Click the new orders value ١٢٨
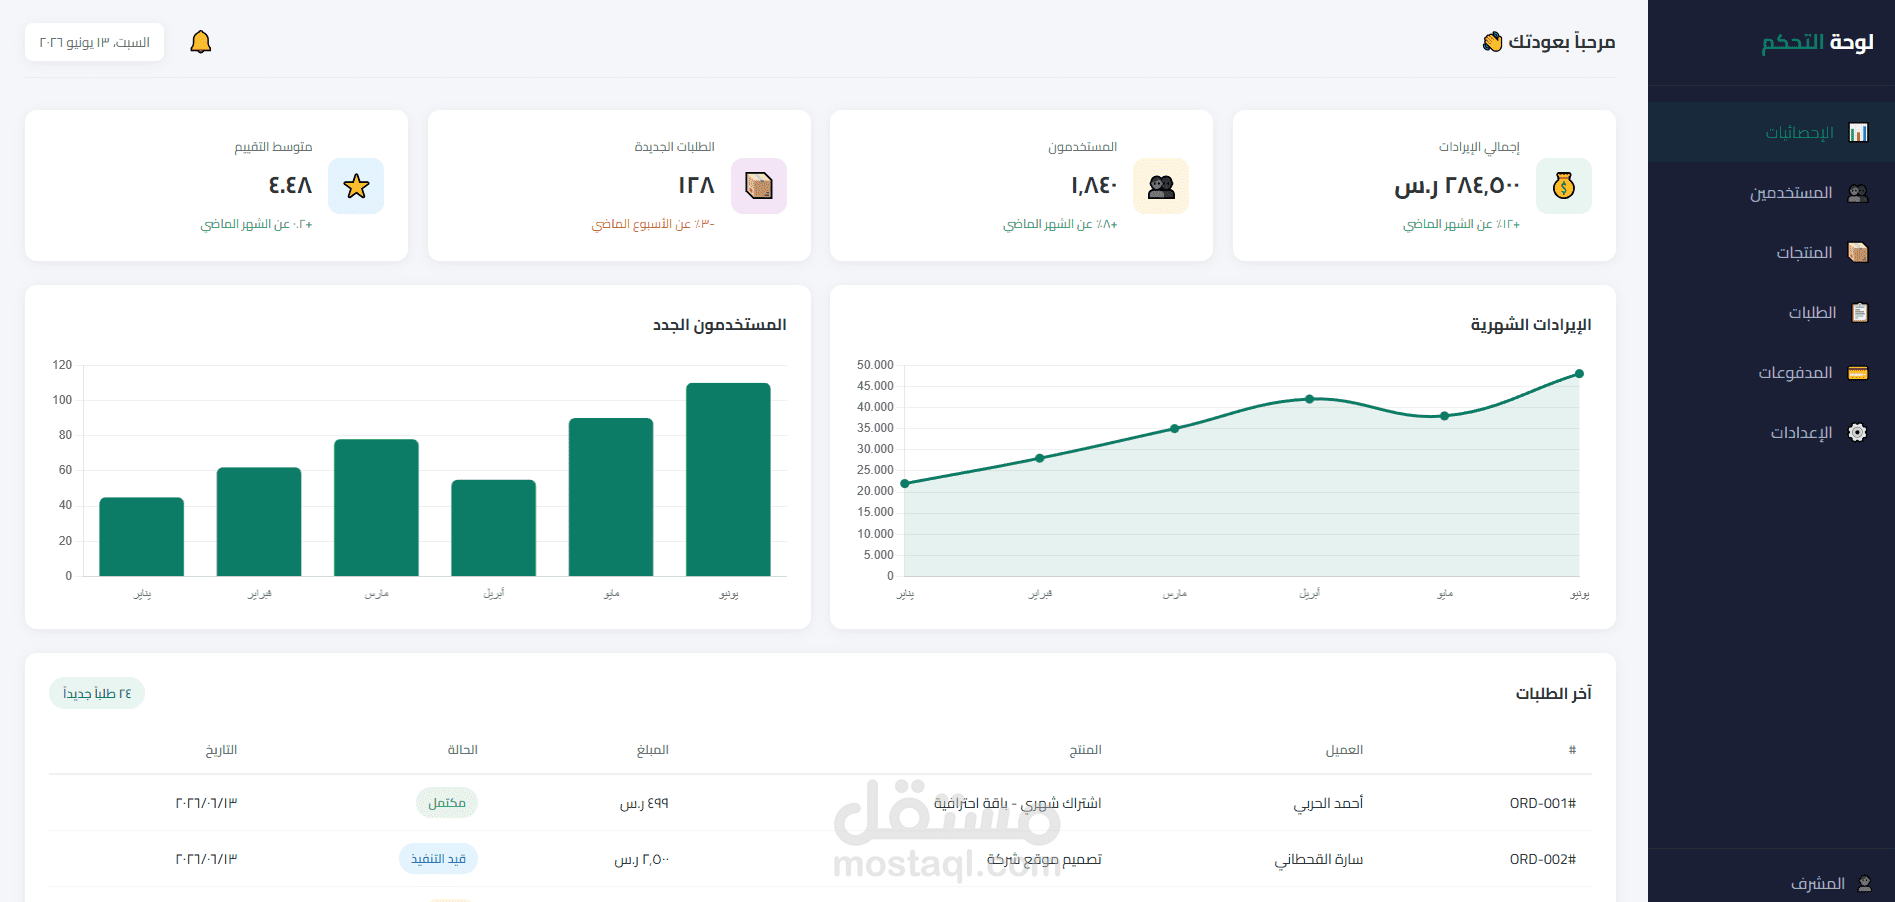The width and height of the screenshot is (1895, 902). 696,186
